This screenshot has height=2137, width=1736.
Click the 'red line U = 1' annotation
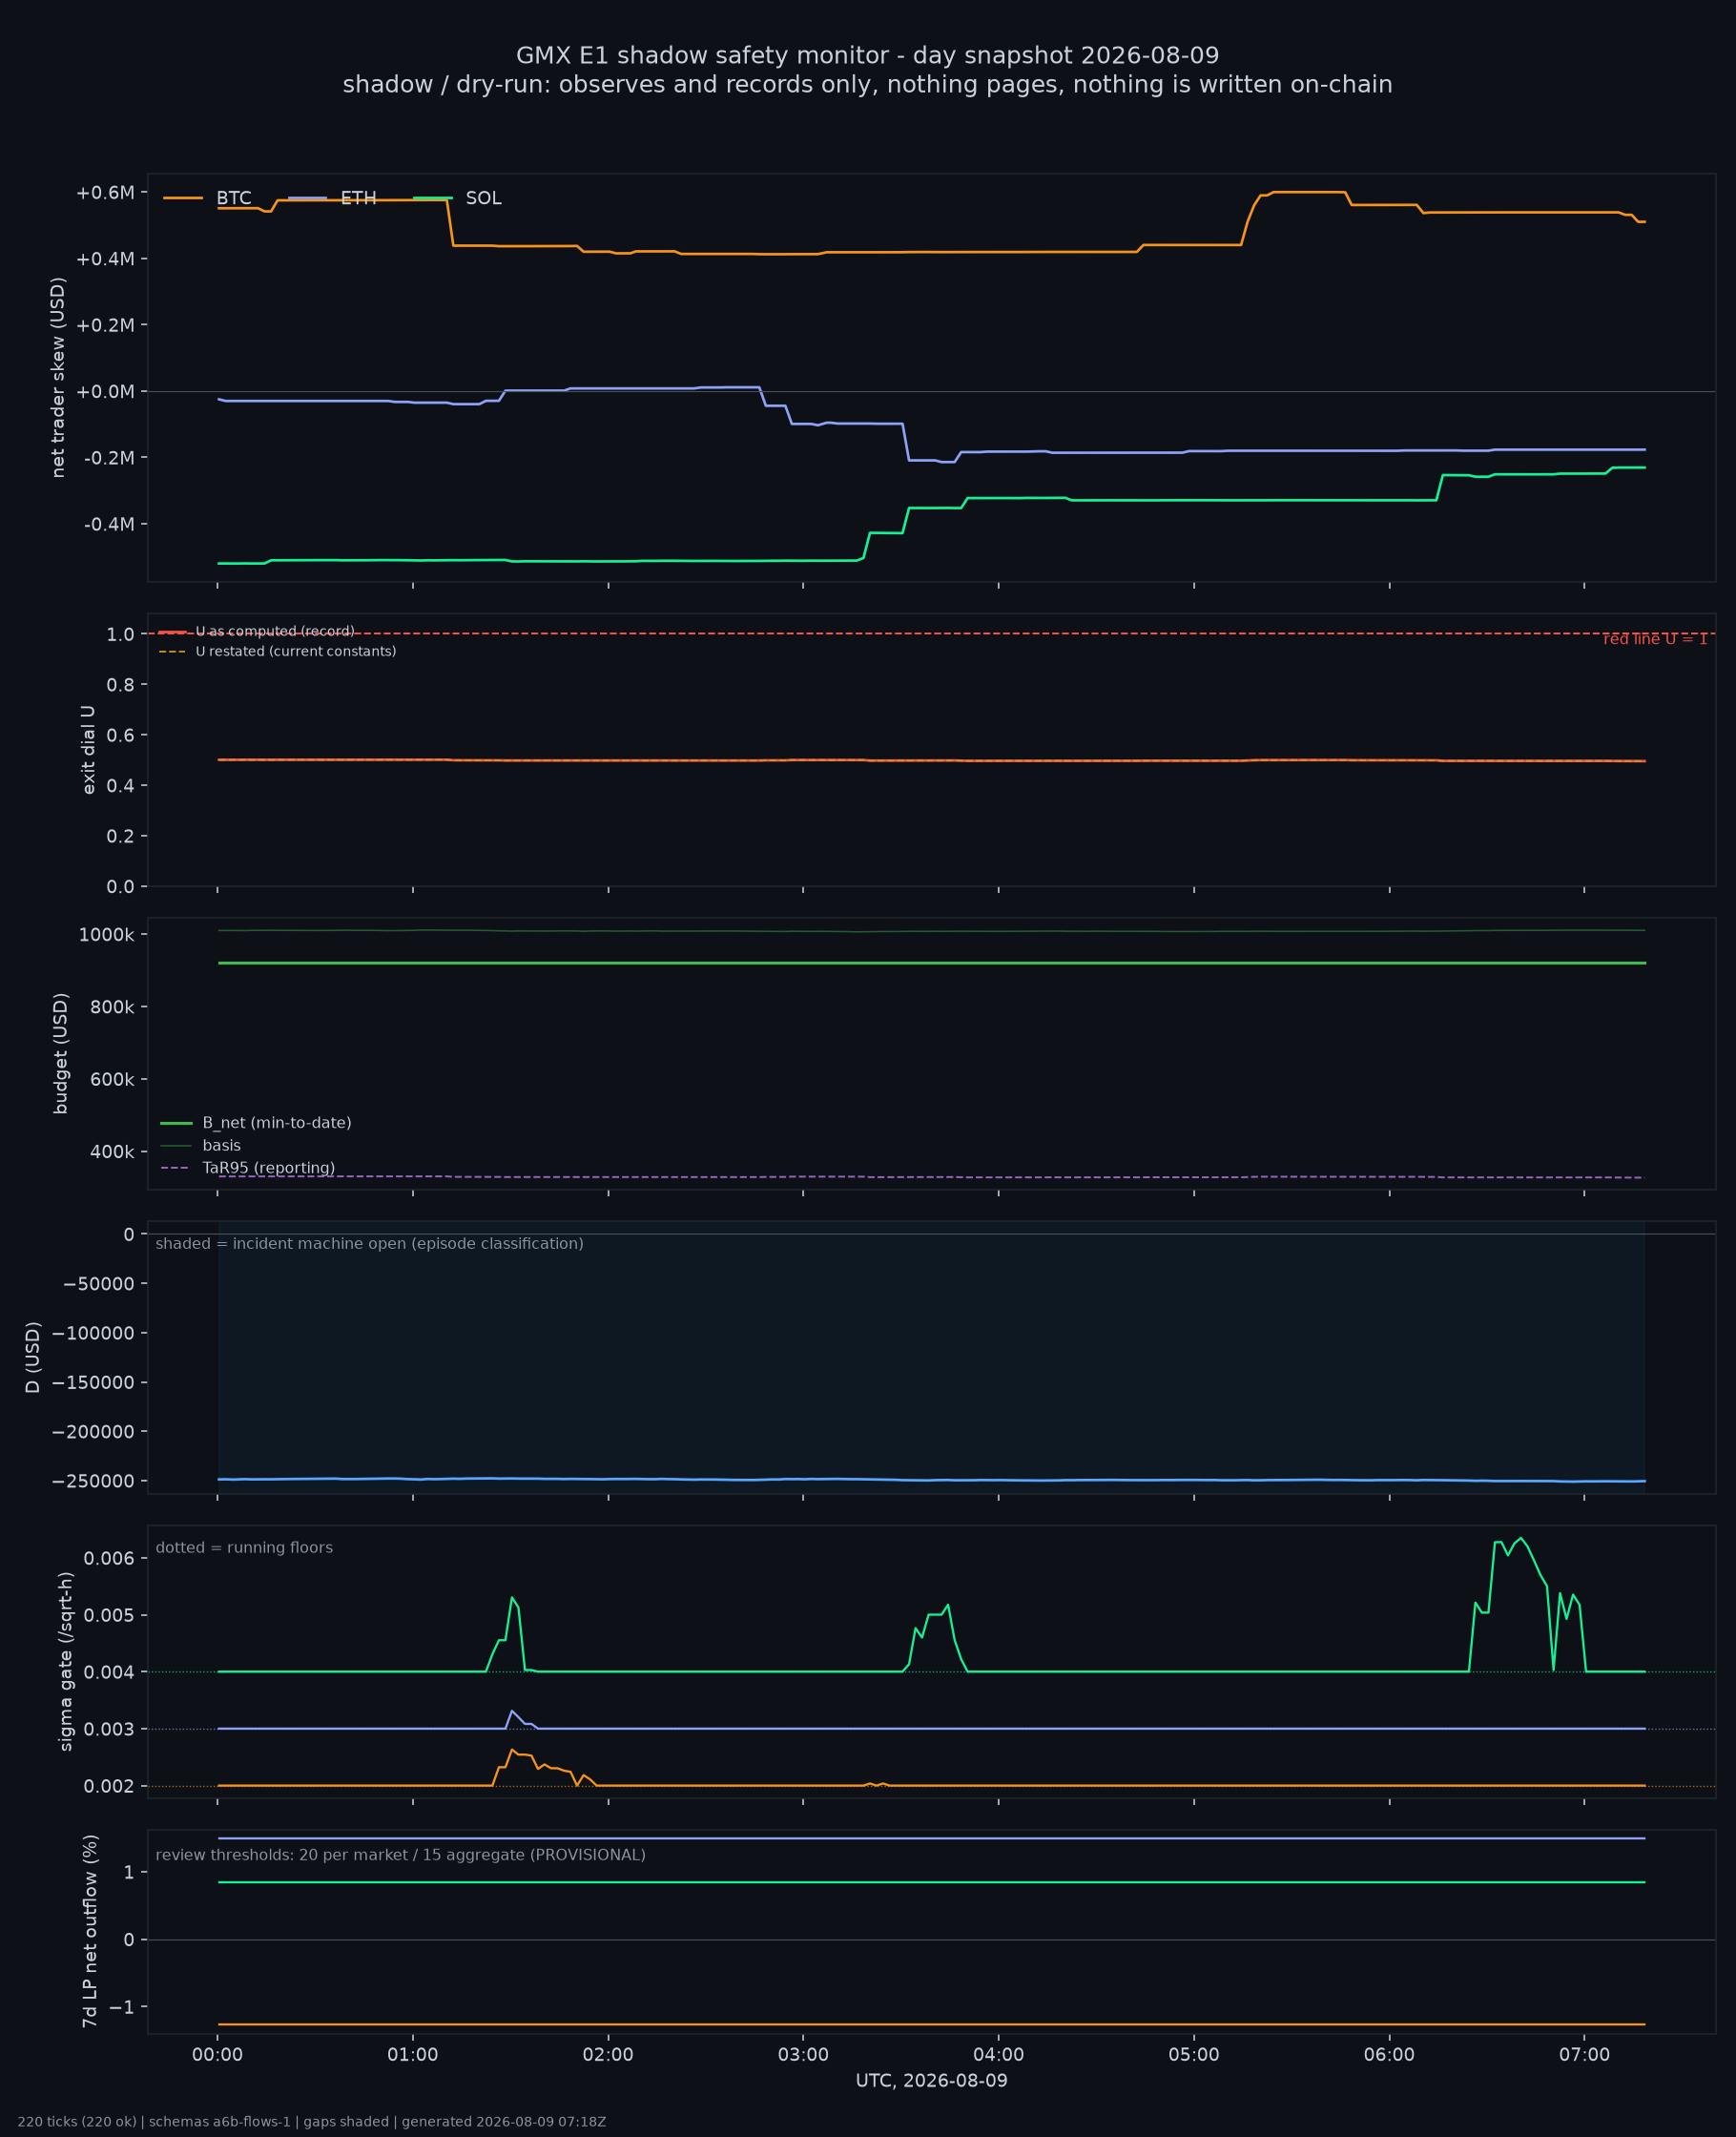[1655, 639]
